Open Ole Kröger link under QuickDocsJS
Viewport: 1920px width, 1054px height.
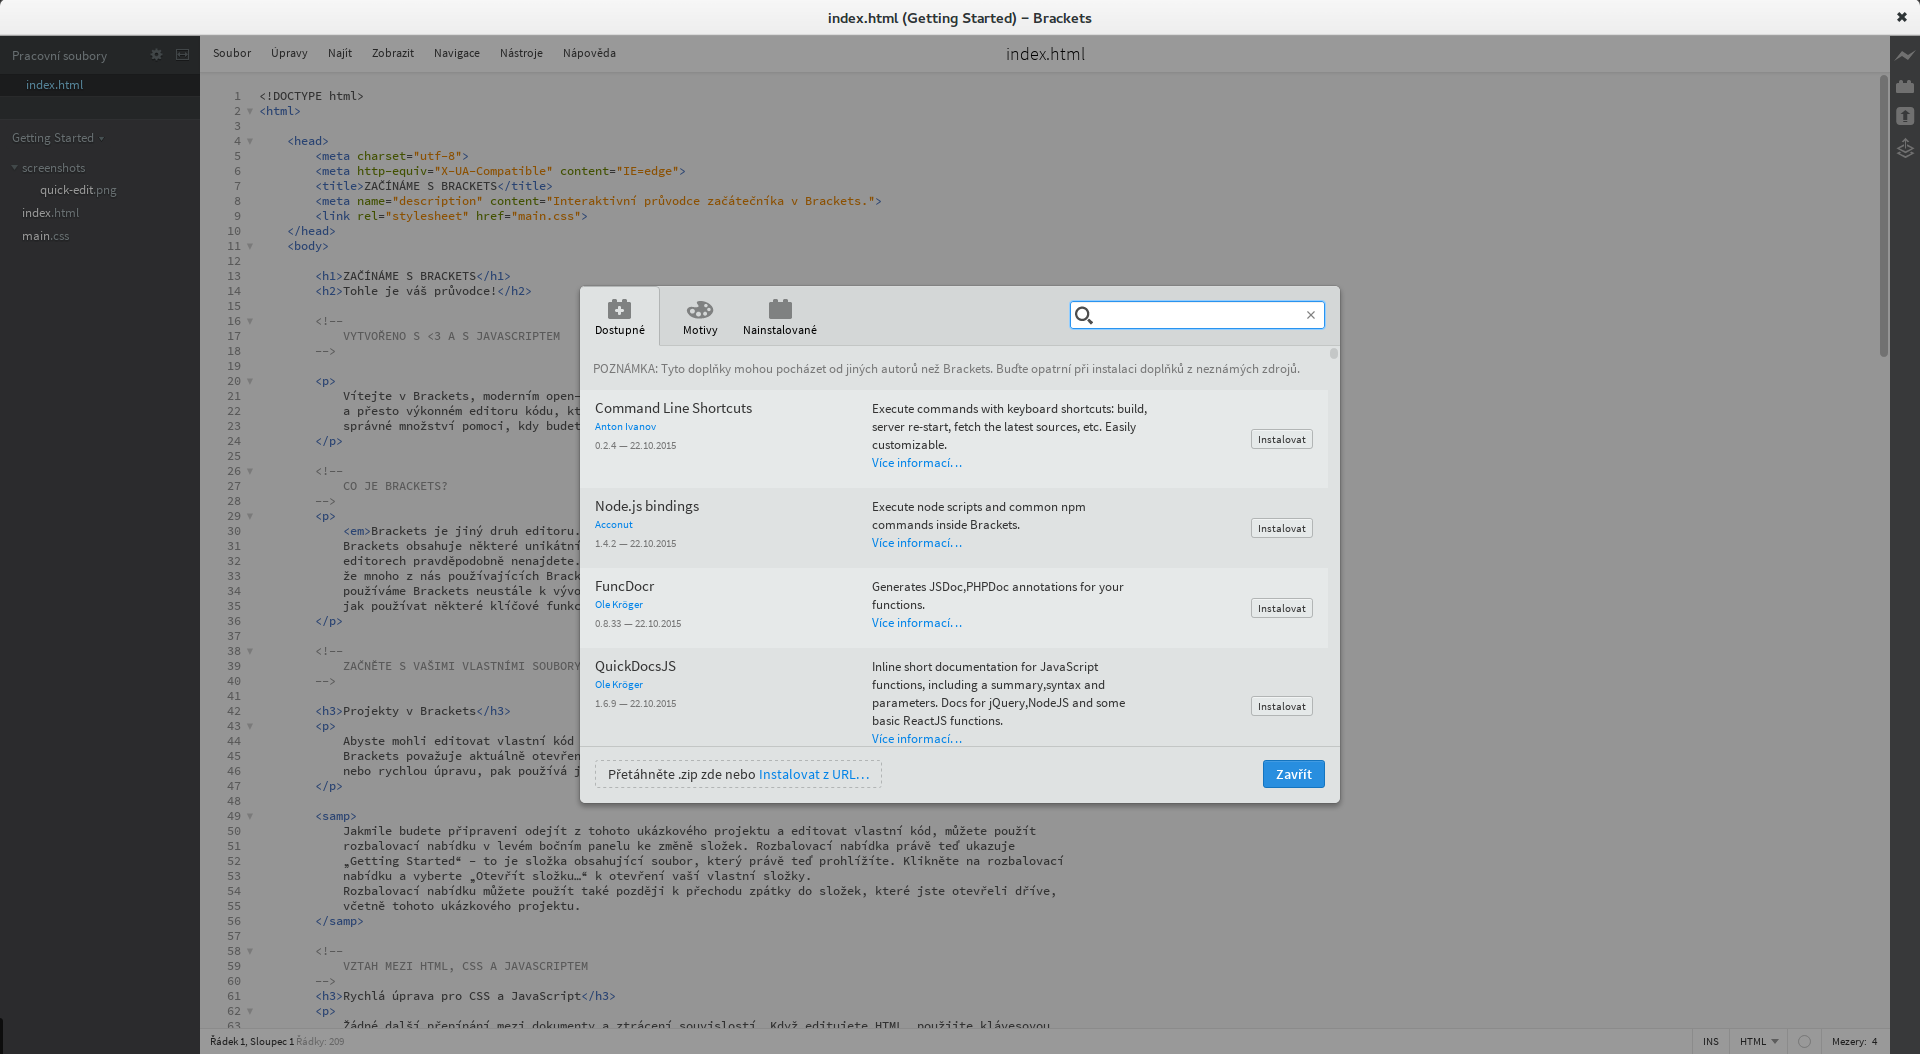tap(618, 685)
